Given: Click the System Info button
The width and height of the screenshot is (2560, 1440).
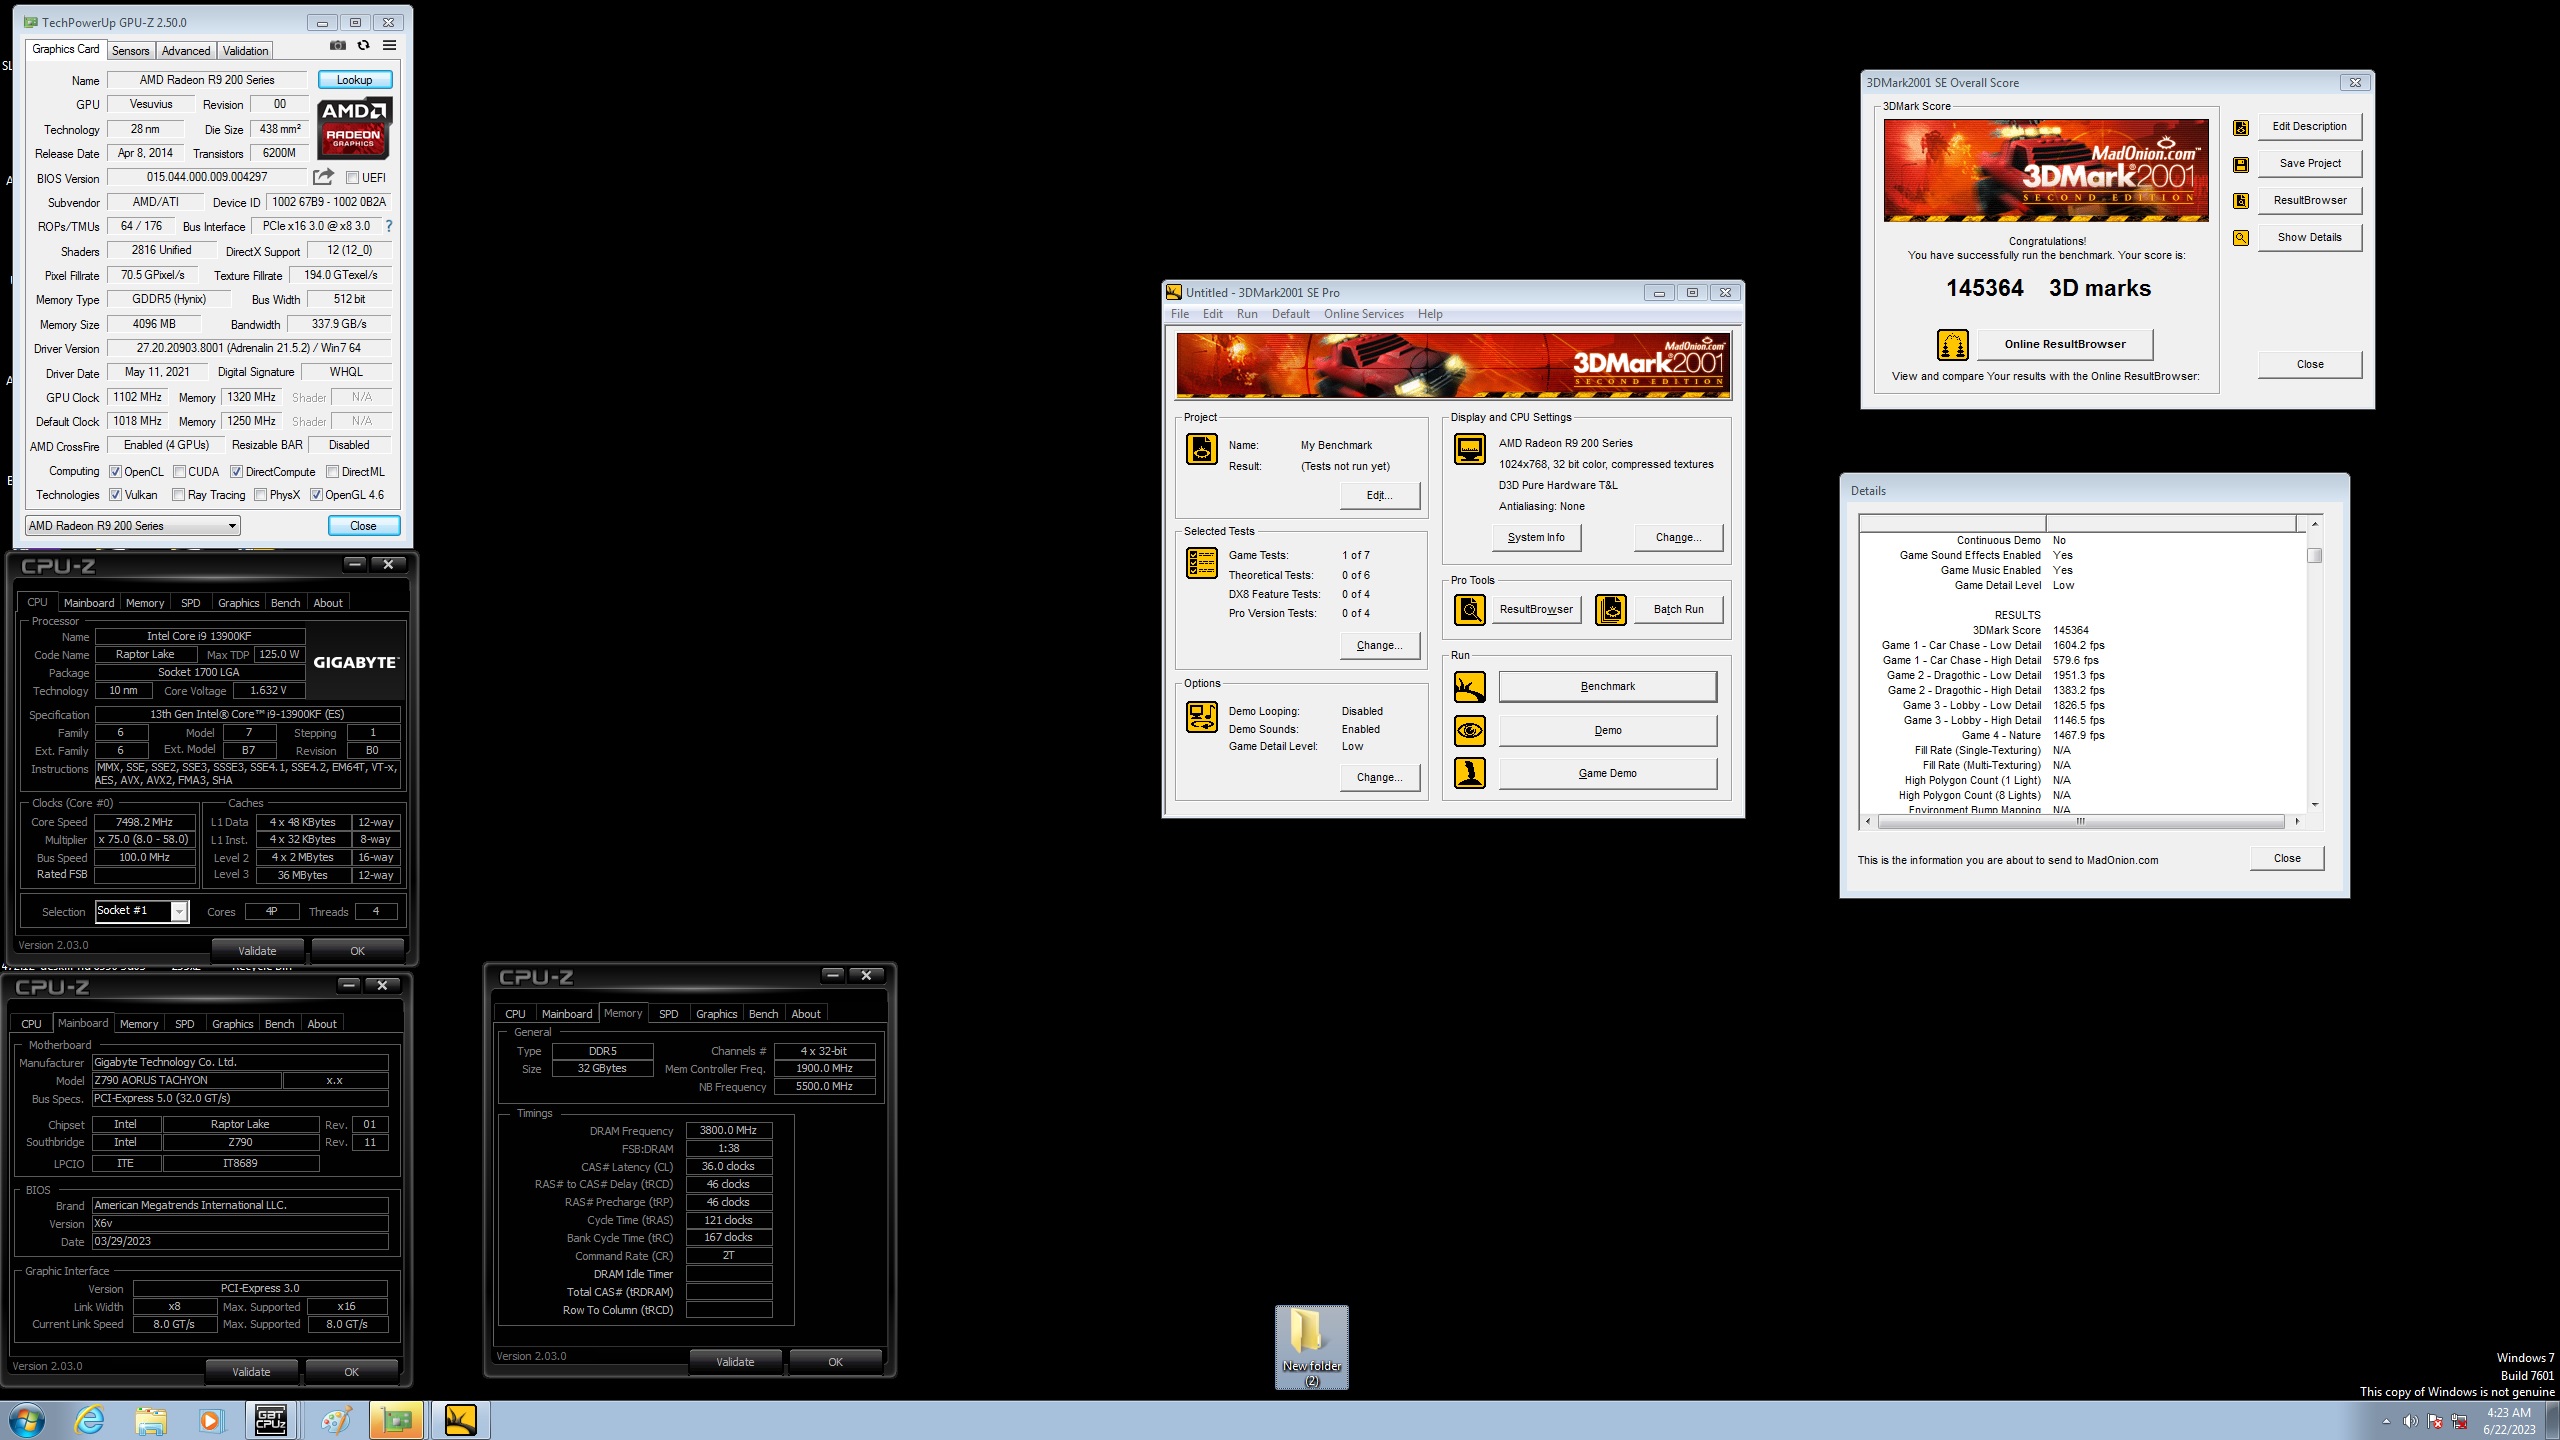Looking at the screenshot, I should (1536, 538).
